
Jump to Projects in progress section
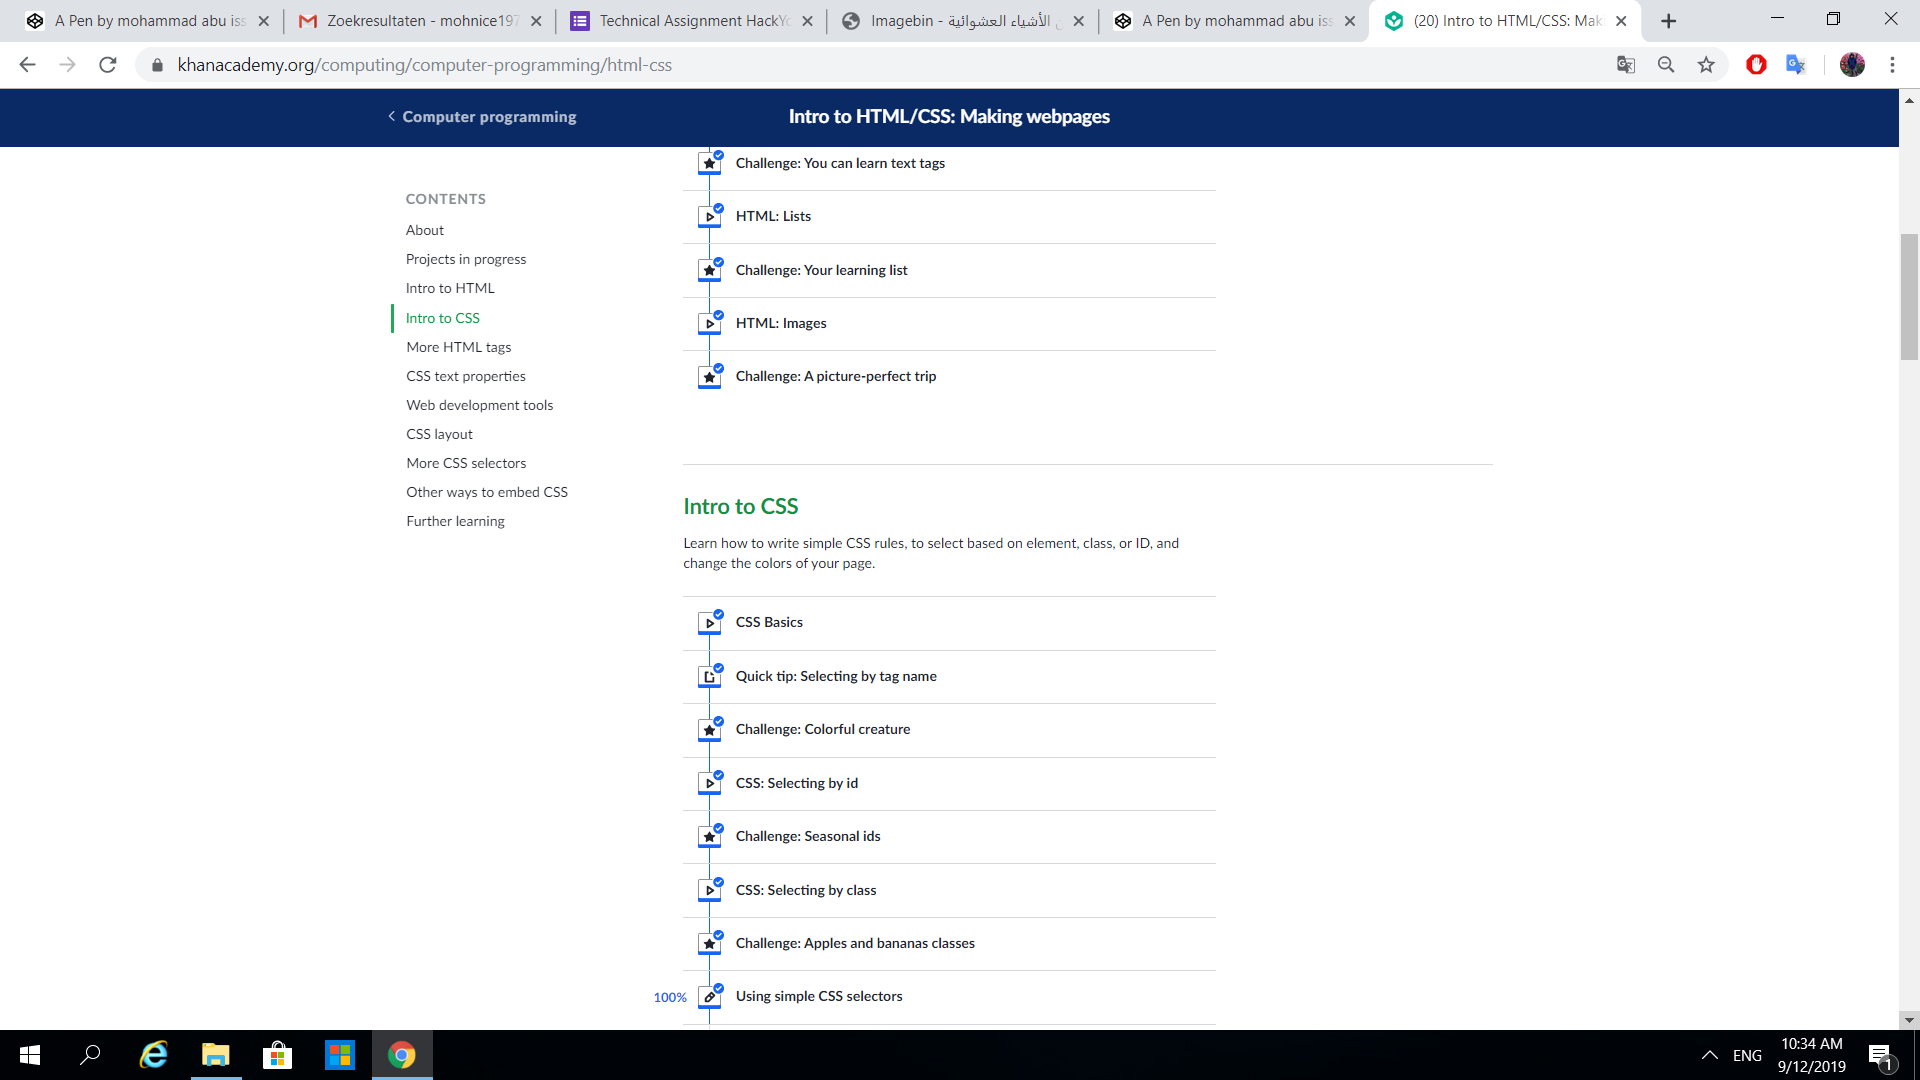(465, 259)
